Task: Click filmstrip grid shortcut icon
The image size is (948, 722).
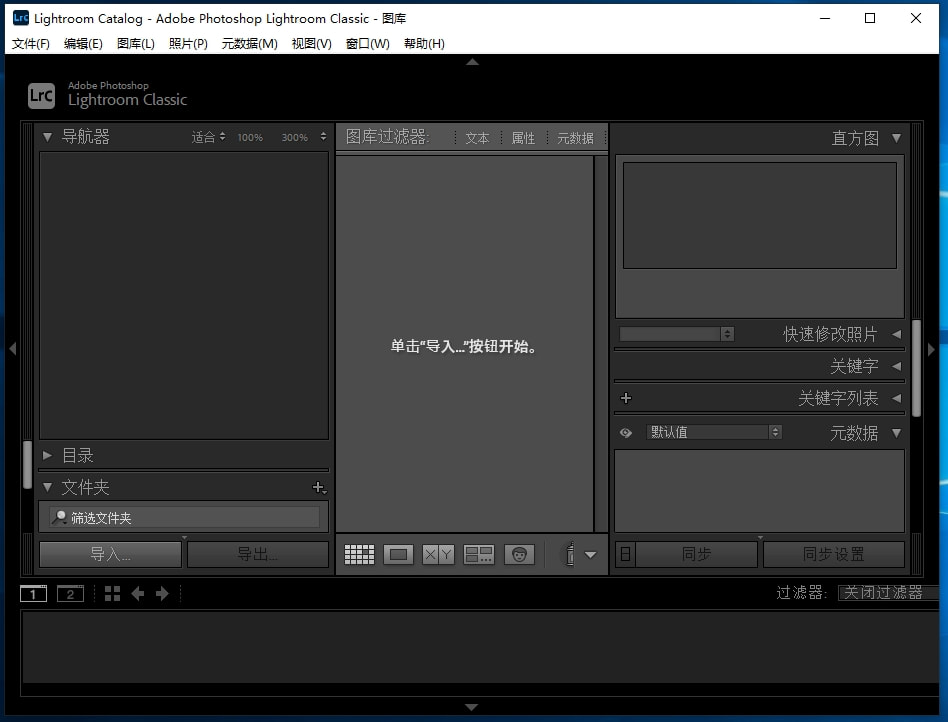Action: click(112, 594)
